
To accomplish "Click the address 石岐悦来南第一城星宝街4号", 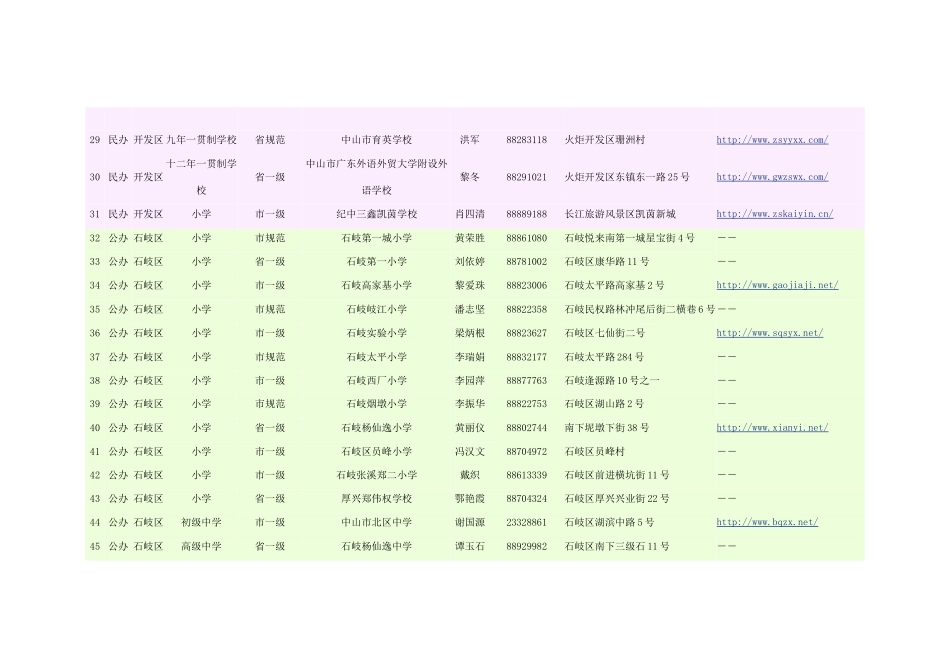I will click(x=629, y=238).
